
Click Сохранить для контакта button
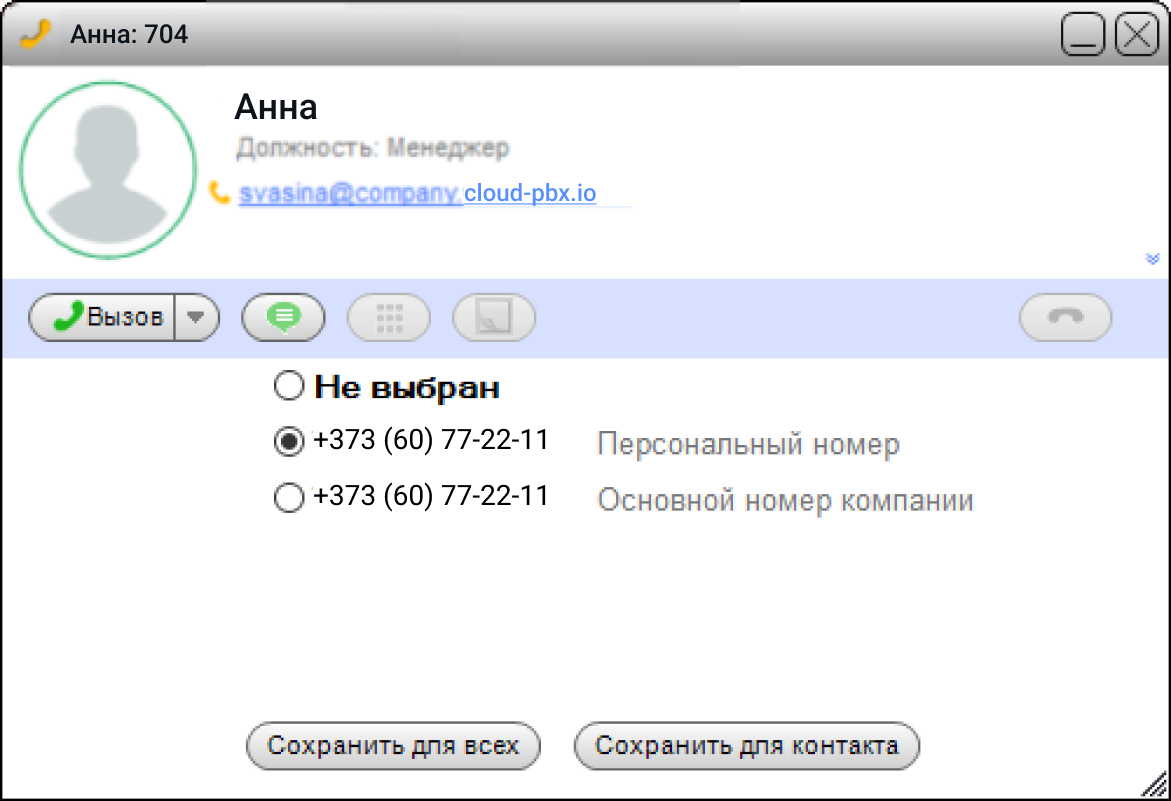(747, 746)
